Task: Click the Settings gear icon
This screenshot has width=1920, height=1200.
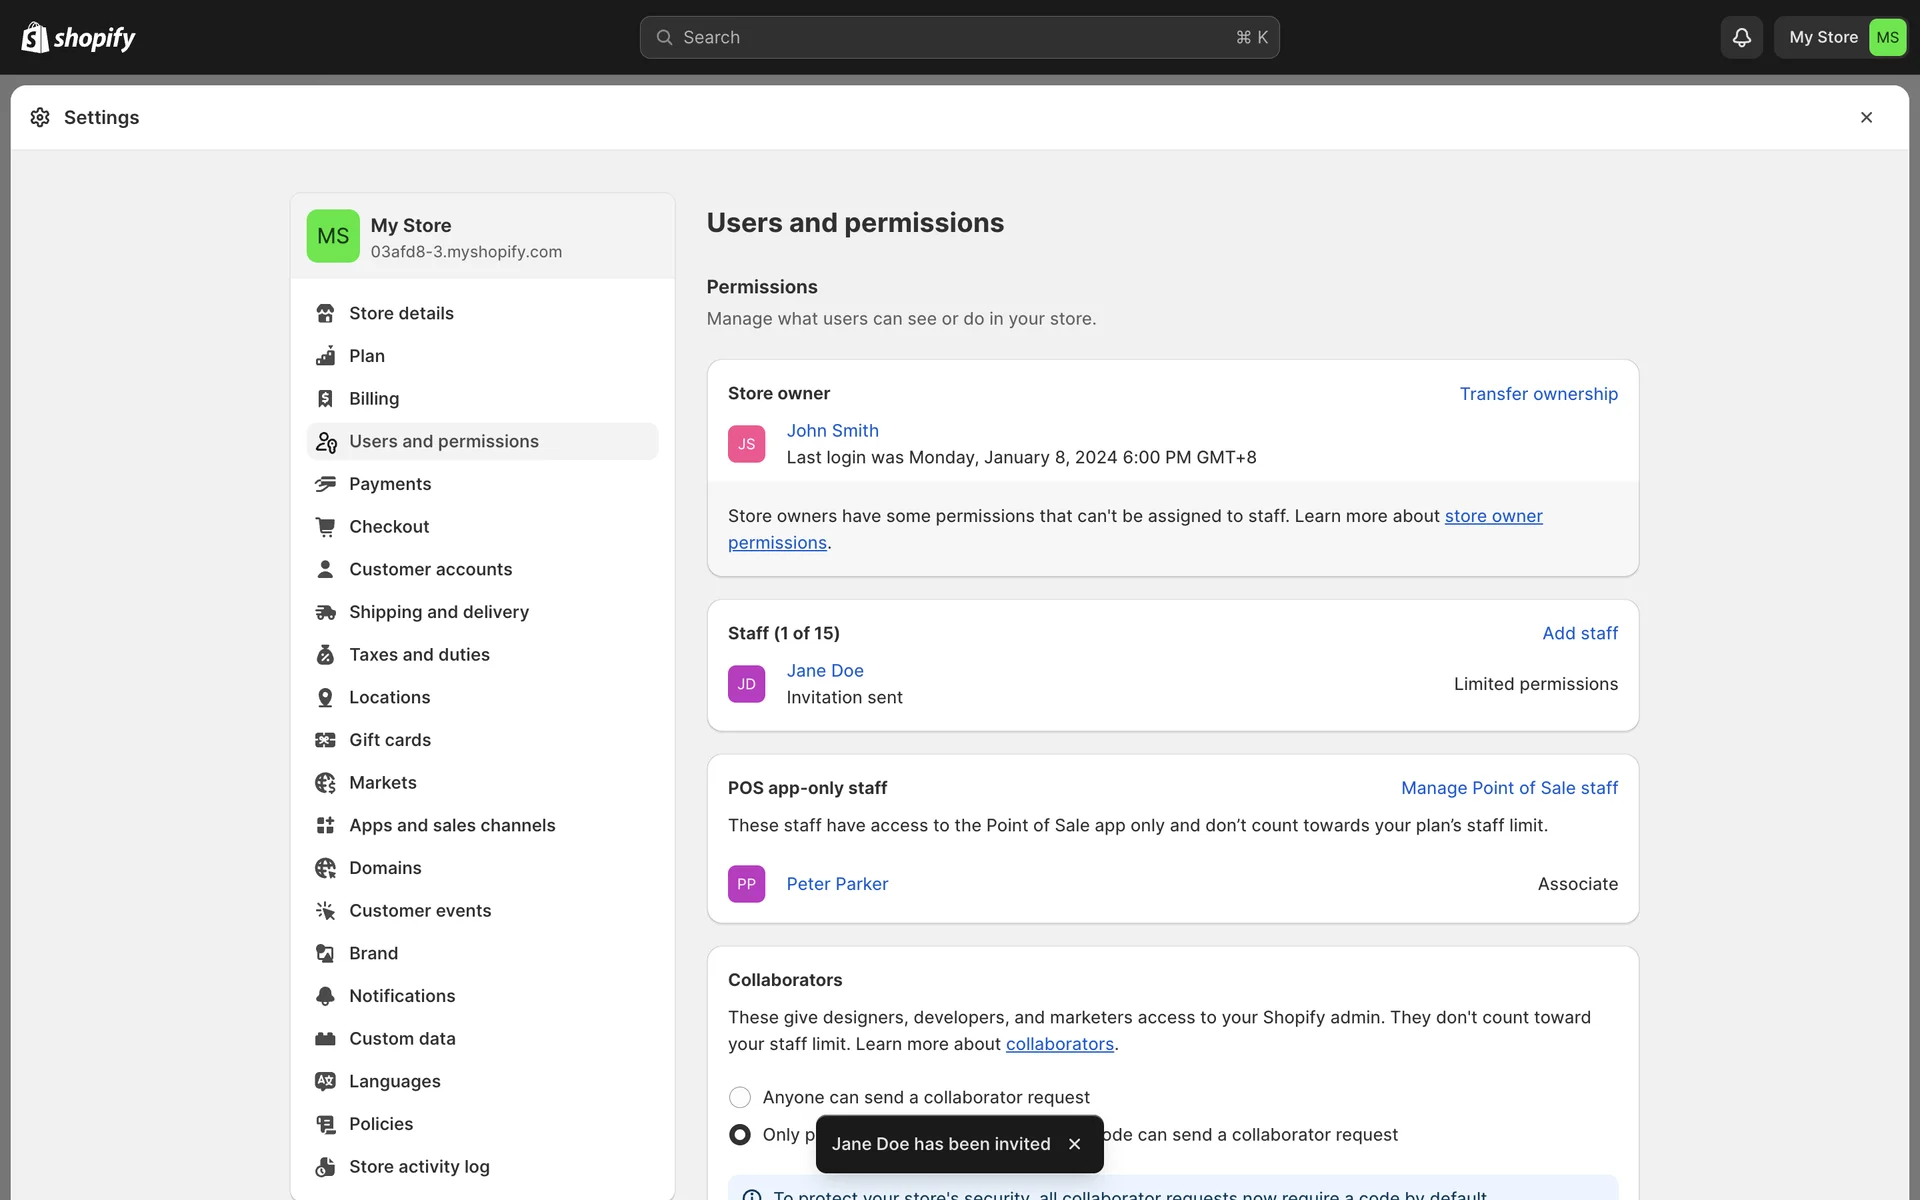Action: coord(40,117)
